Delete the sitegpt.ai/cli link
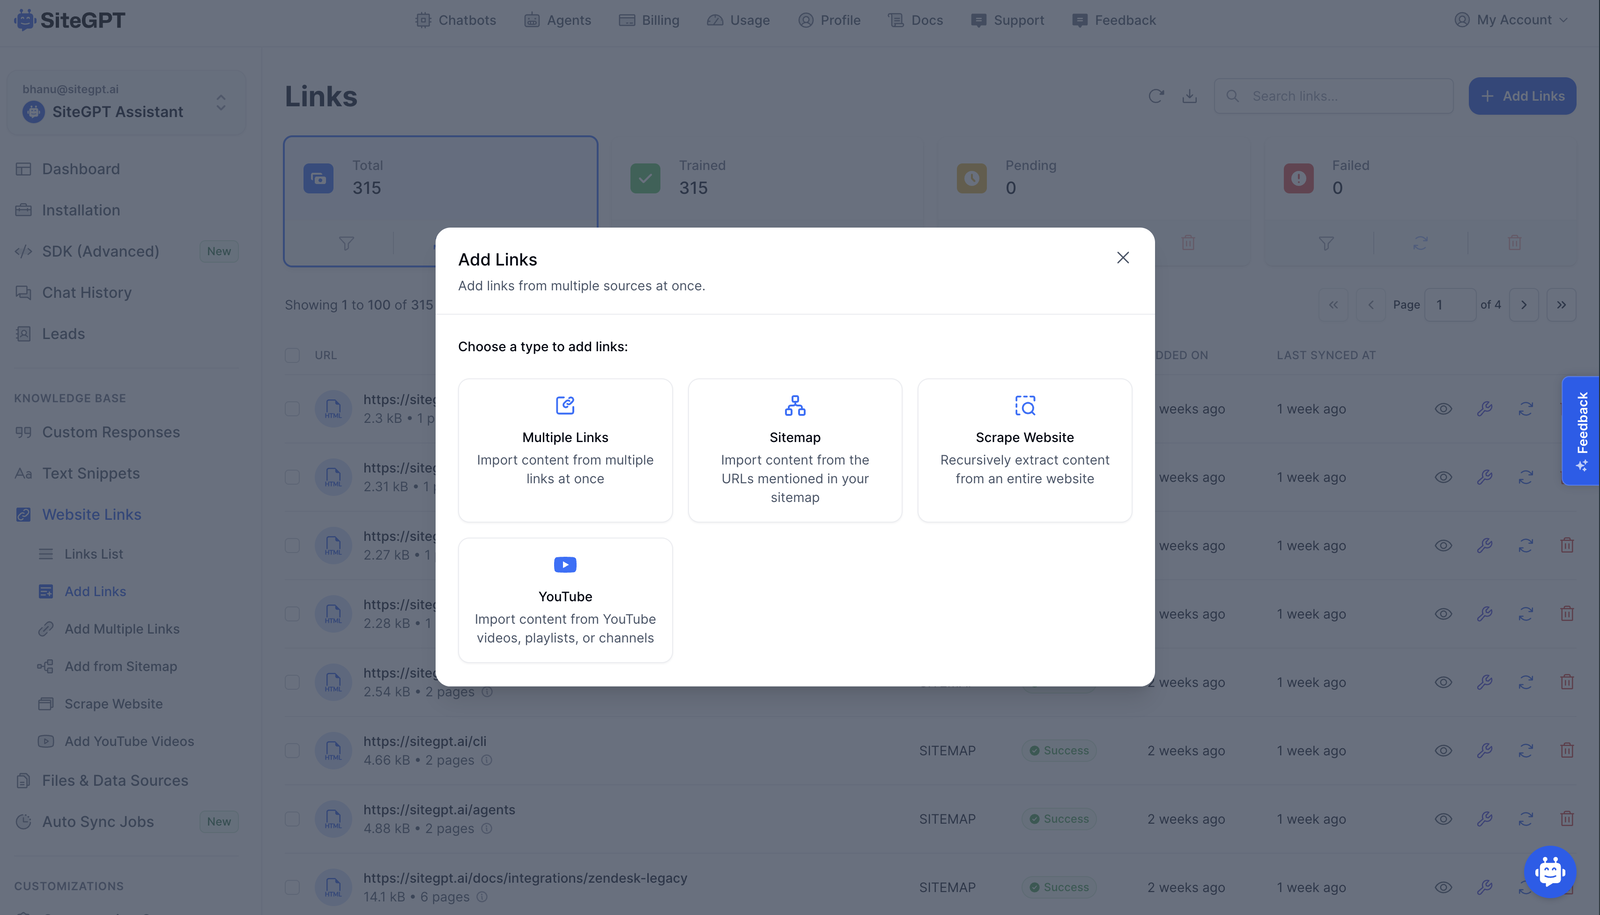The height and width of the screenshot is (915, 1600). tap(1567, 750)
